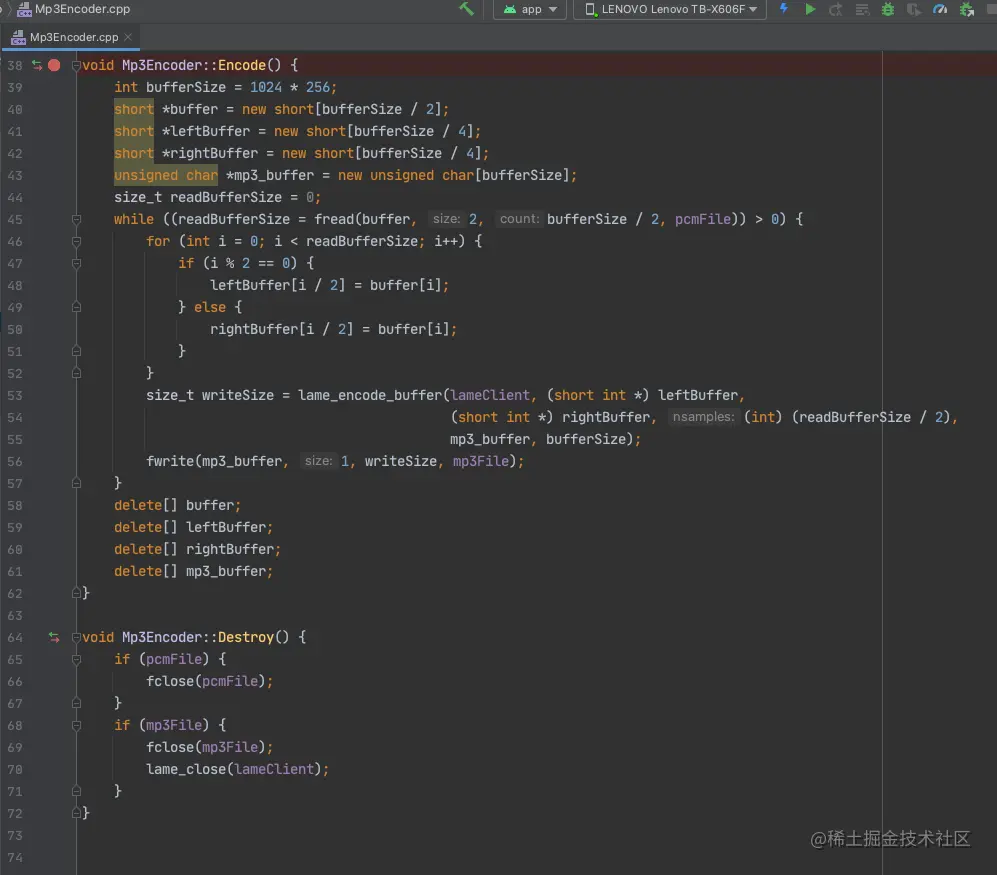Collapse the Encode() function at line 38

pos(76,65)
